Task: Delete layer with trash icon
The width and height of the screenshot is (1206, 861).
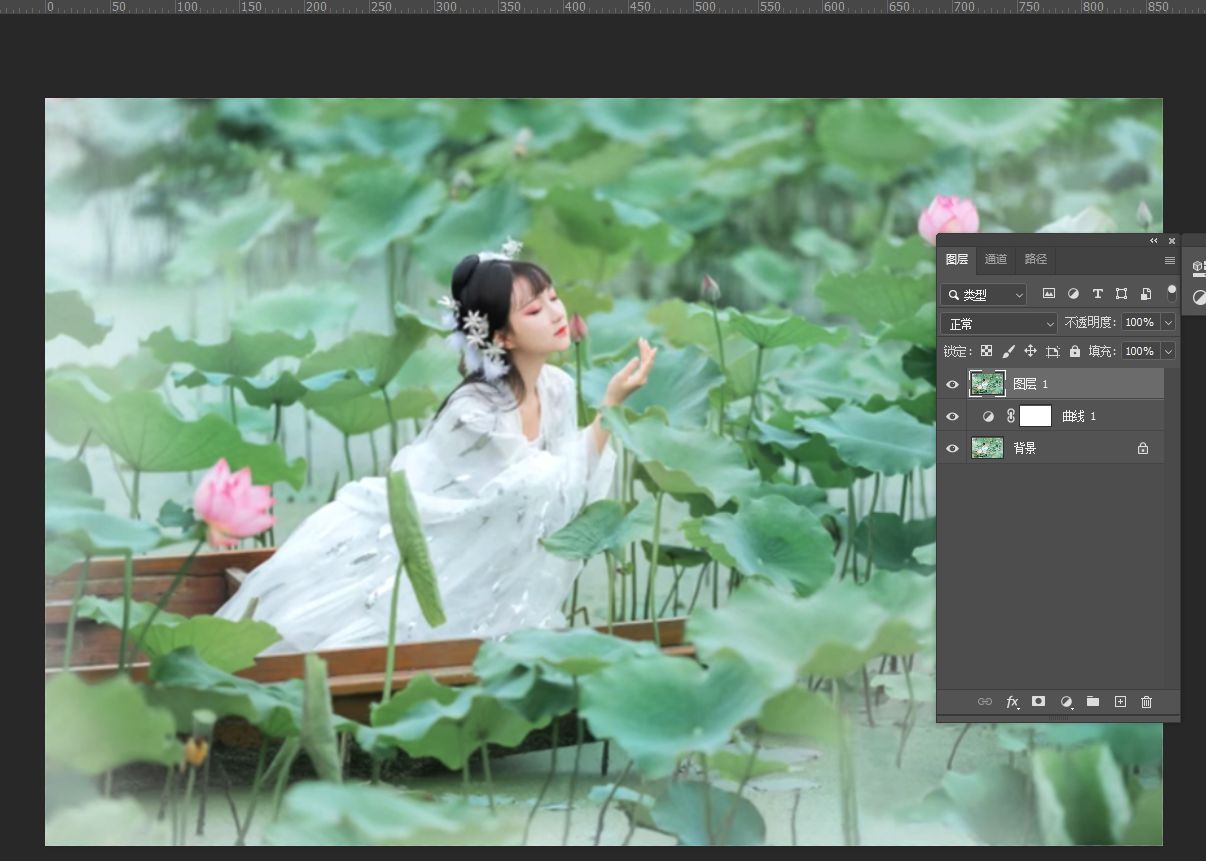Action: click(x=1147, y=702)
